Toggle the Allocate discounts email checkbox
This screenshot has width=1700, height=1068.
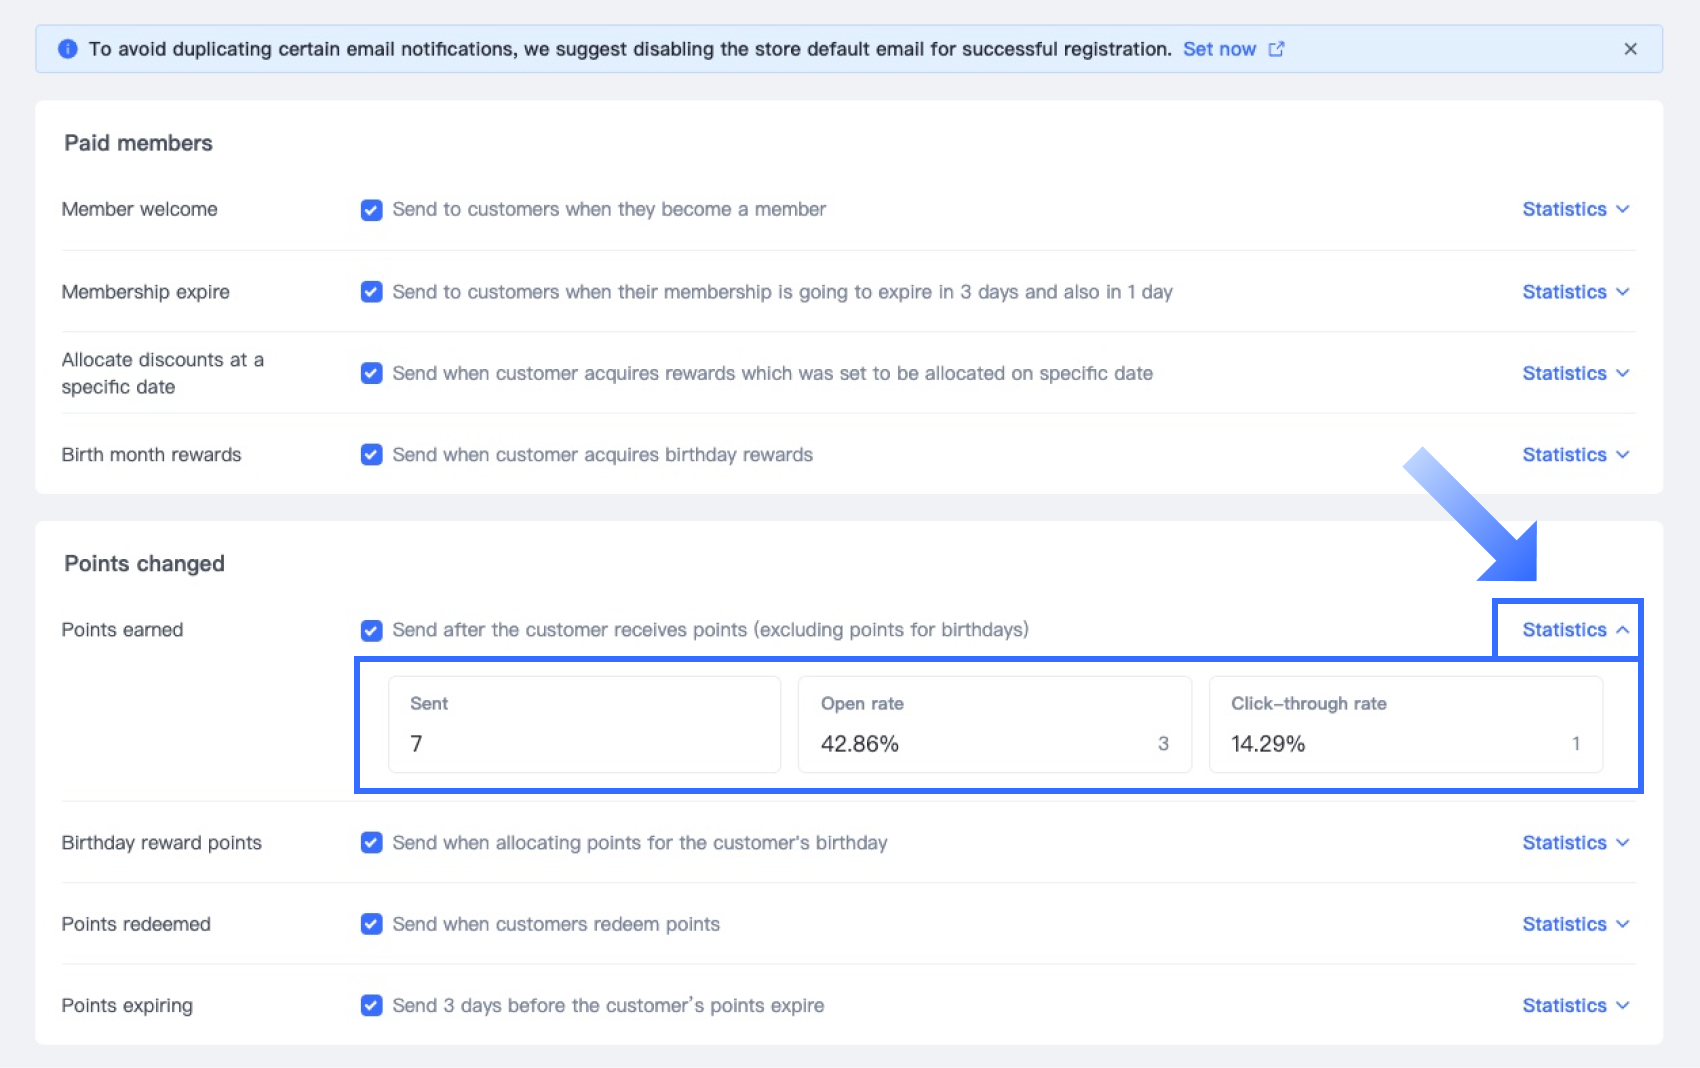pos(371,373)
